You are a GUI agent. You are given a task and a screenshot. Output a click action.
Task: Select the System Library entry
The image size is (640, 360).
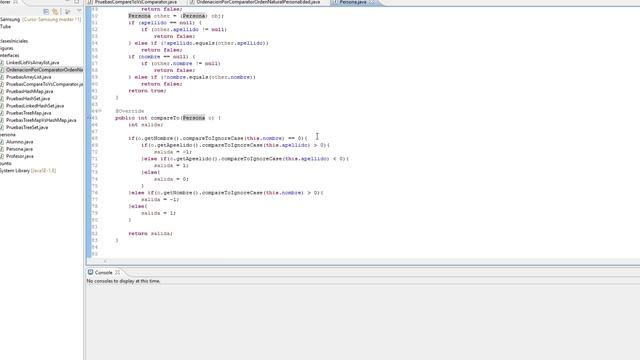28,171
